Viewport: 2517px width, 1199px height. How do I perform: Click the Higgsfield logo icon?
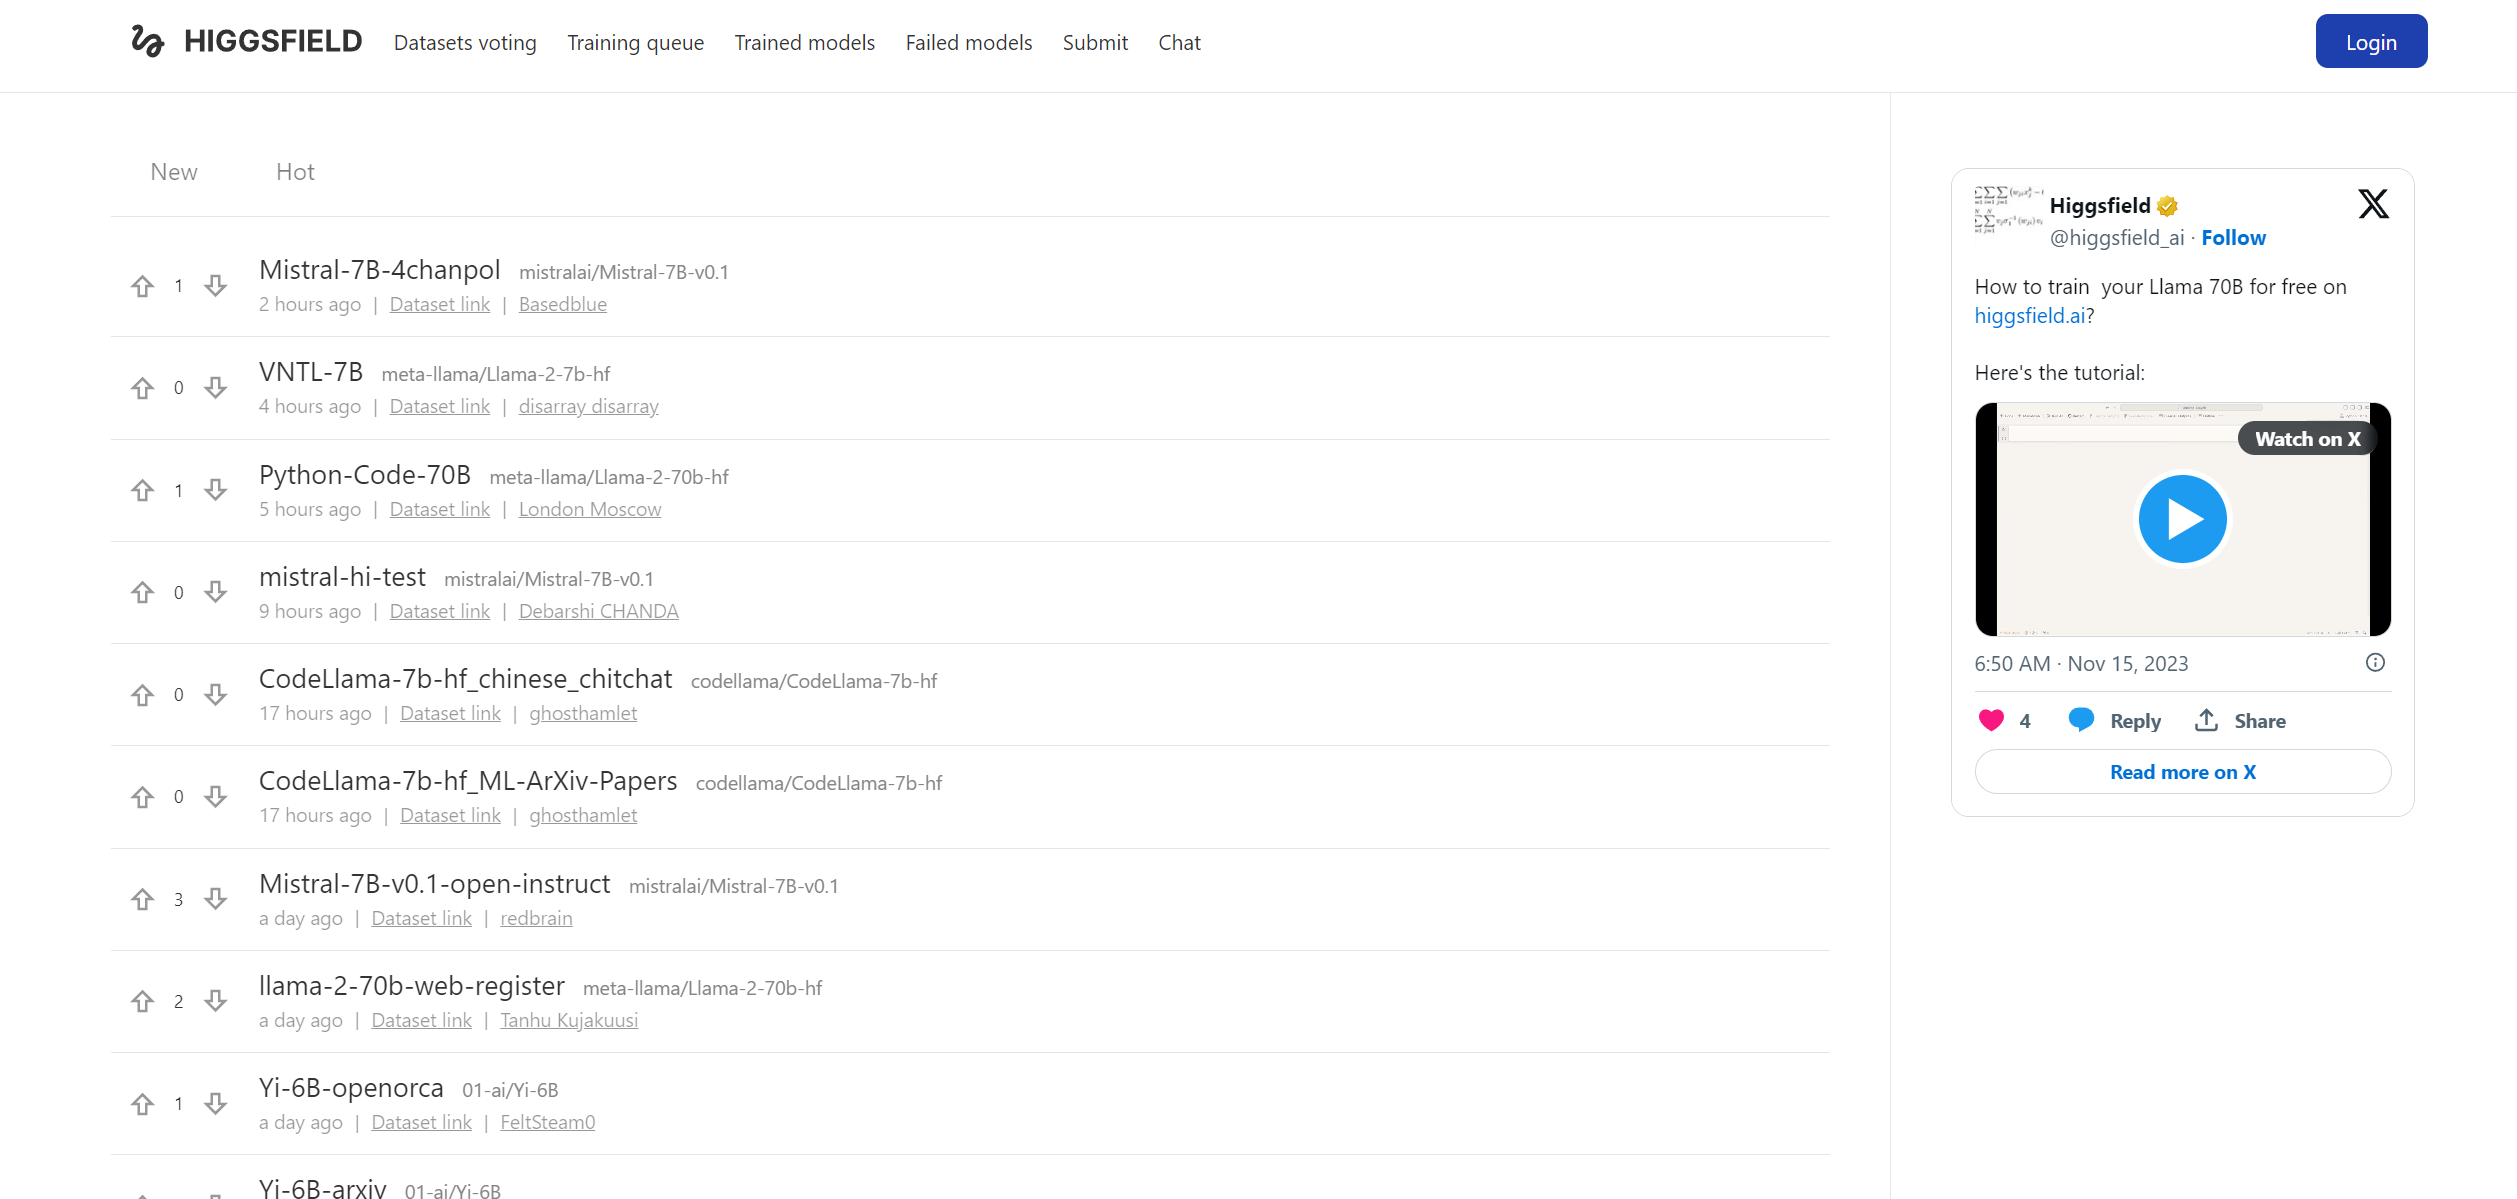click(x=147, y=41)
